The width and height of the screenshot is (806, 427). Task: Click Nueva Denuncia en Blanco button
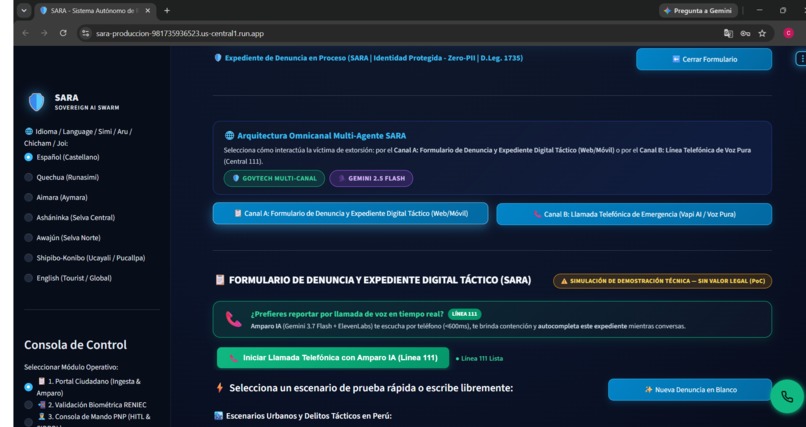[x=690, y=389]
